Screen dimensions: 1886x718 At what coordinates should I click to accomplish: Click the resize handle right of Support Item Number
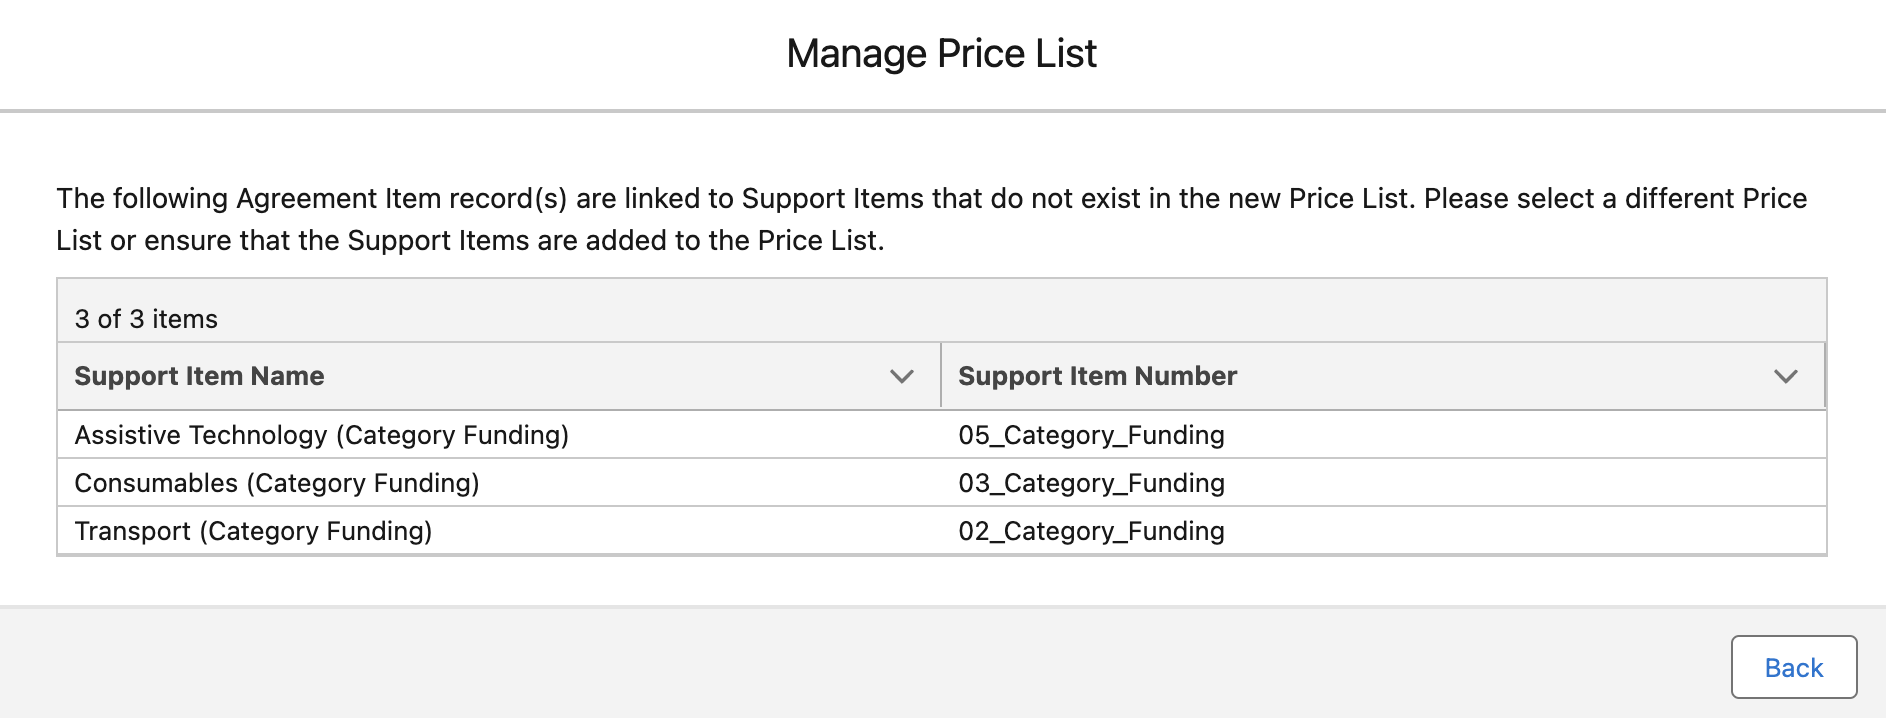point(1825,376)
